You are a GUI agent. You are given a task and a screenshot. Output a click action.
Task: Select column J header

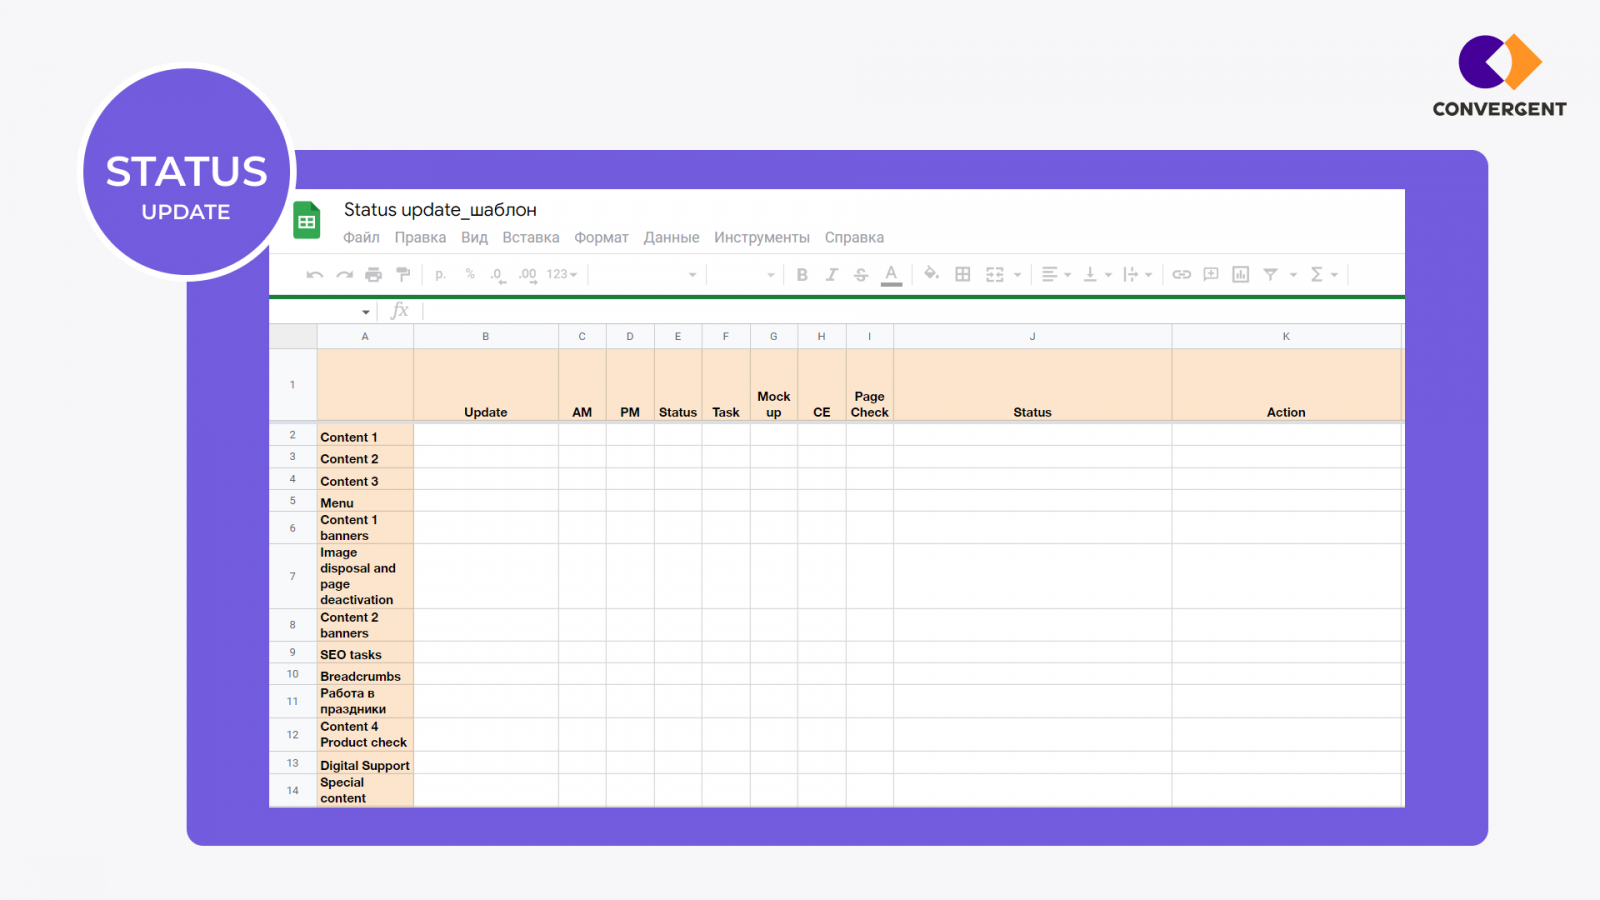pyautogui.click(x=1032, y=337)
